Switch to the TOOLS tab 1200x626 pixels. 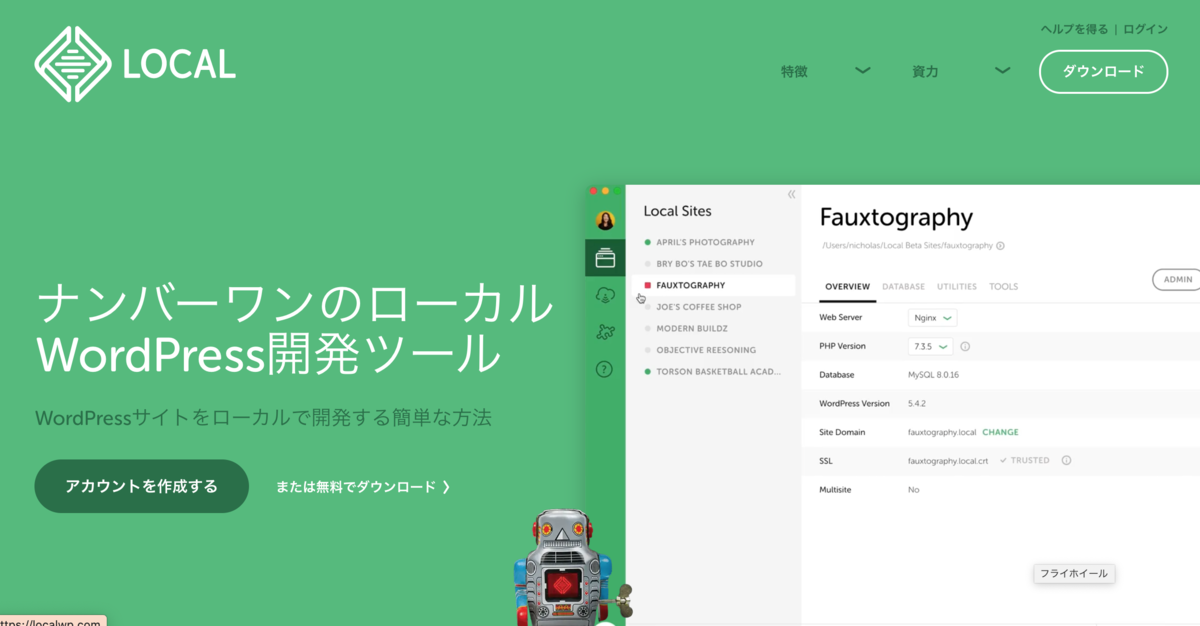click(x=1003, y=287)
